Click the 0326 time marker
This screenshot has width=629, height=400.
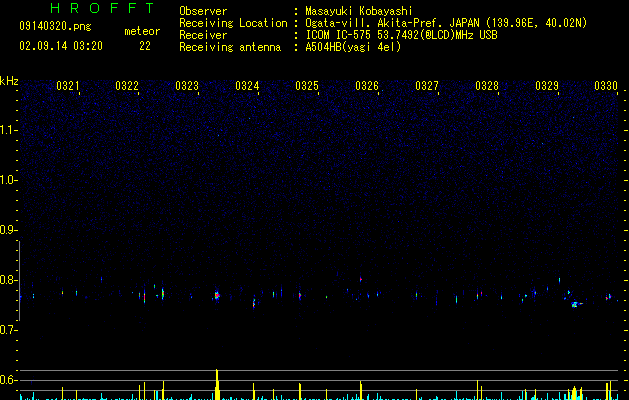pos(367,86)
